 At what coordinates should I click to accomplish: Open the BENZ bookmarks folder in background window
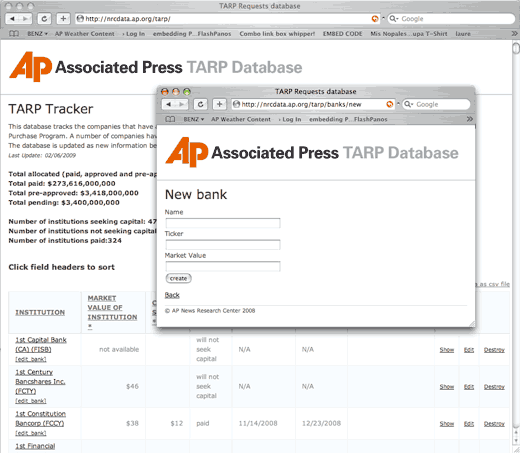pyautogui.click(x=37, y=34)
